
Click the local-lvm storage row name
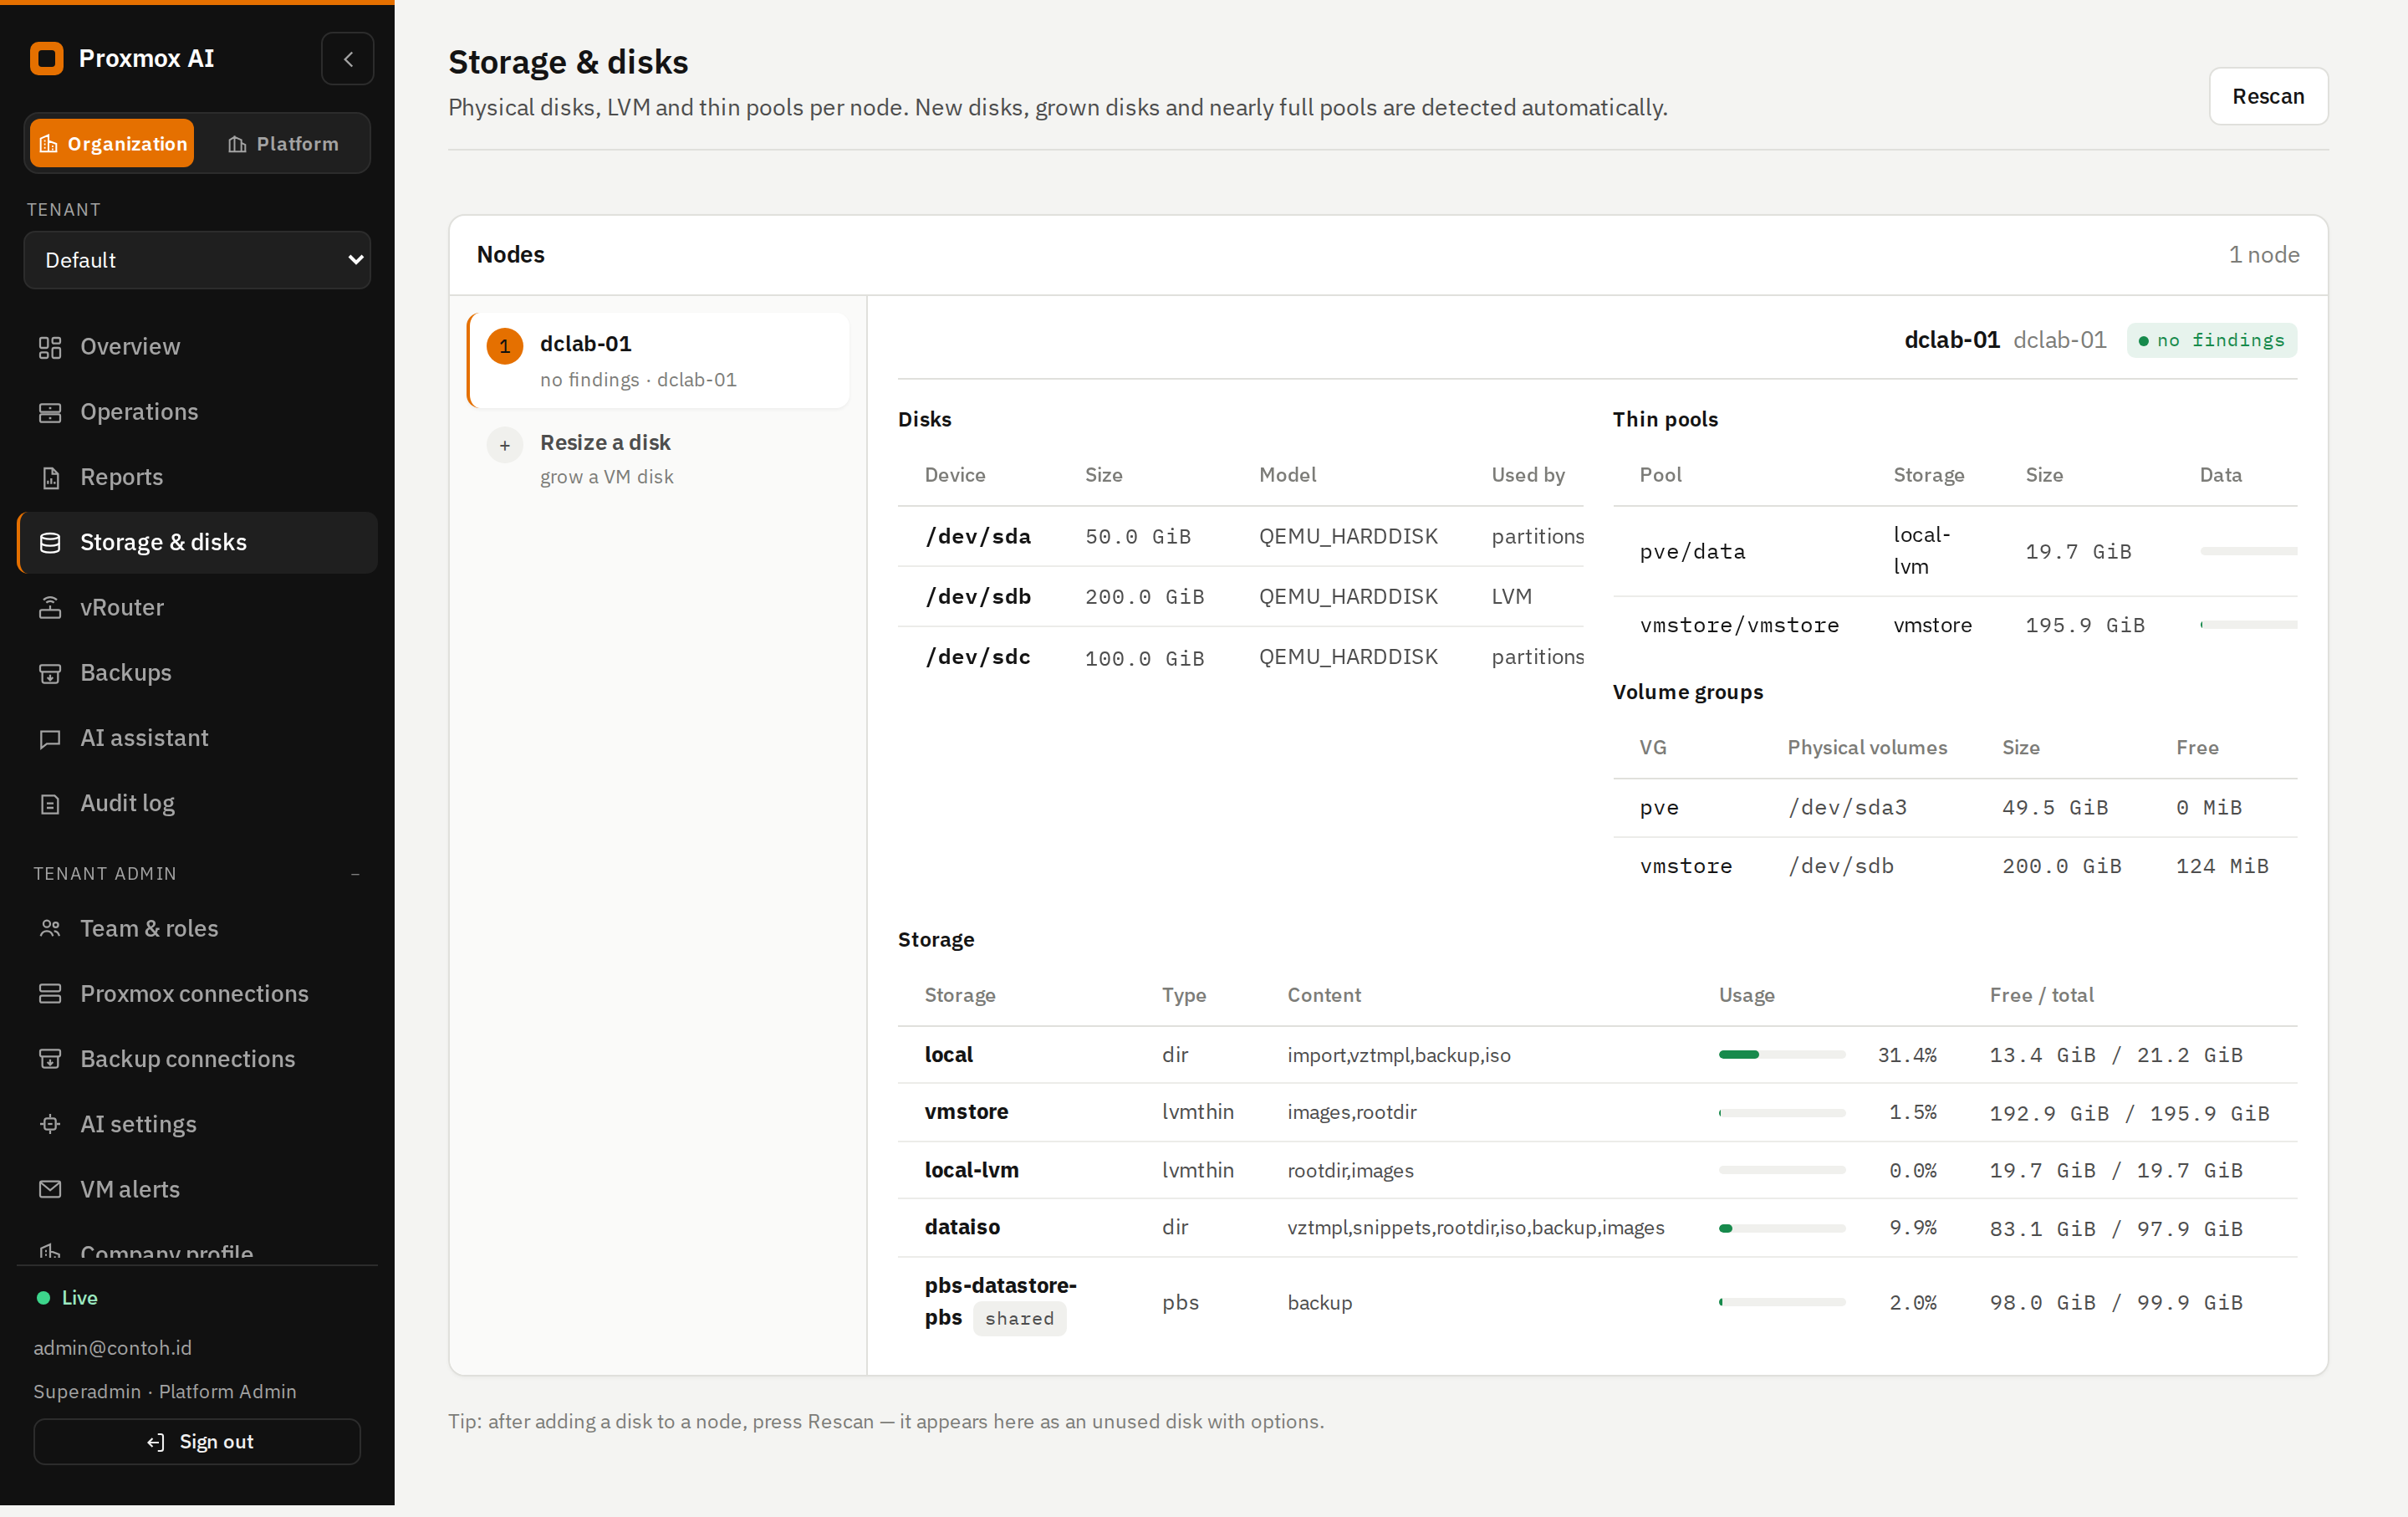pos(971,1170)
